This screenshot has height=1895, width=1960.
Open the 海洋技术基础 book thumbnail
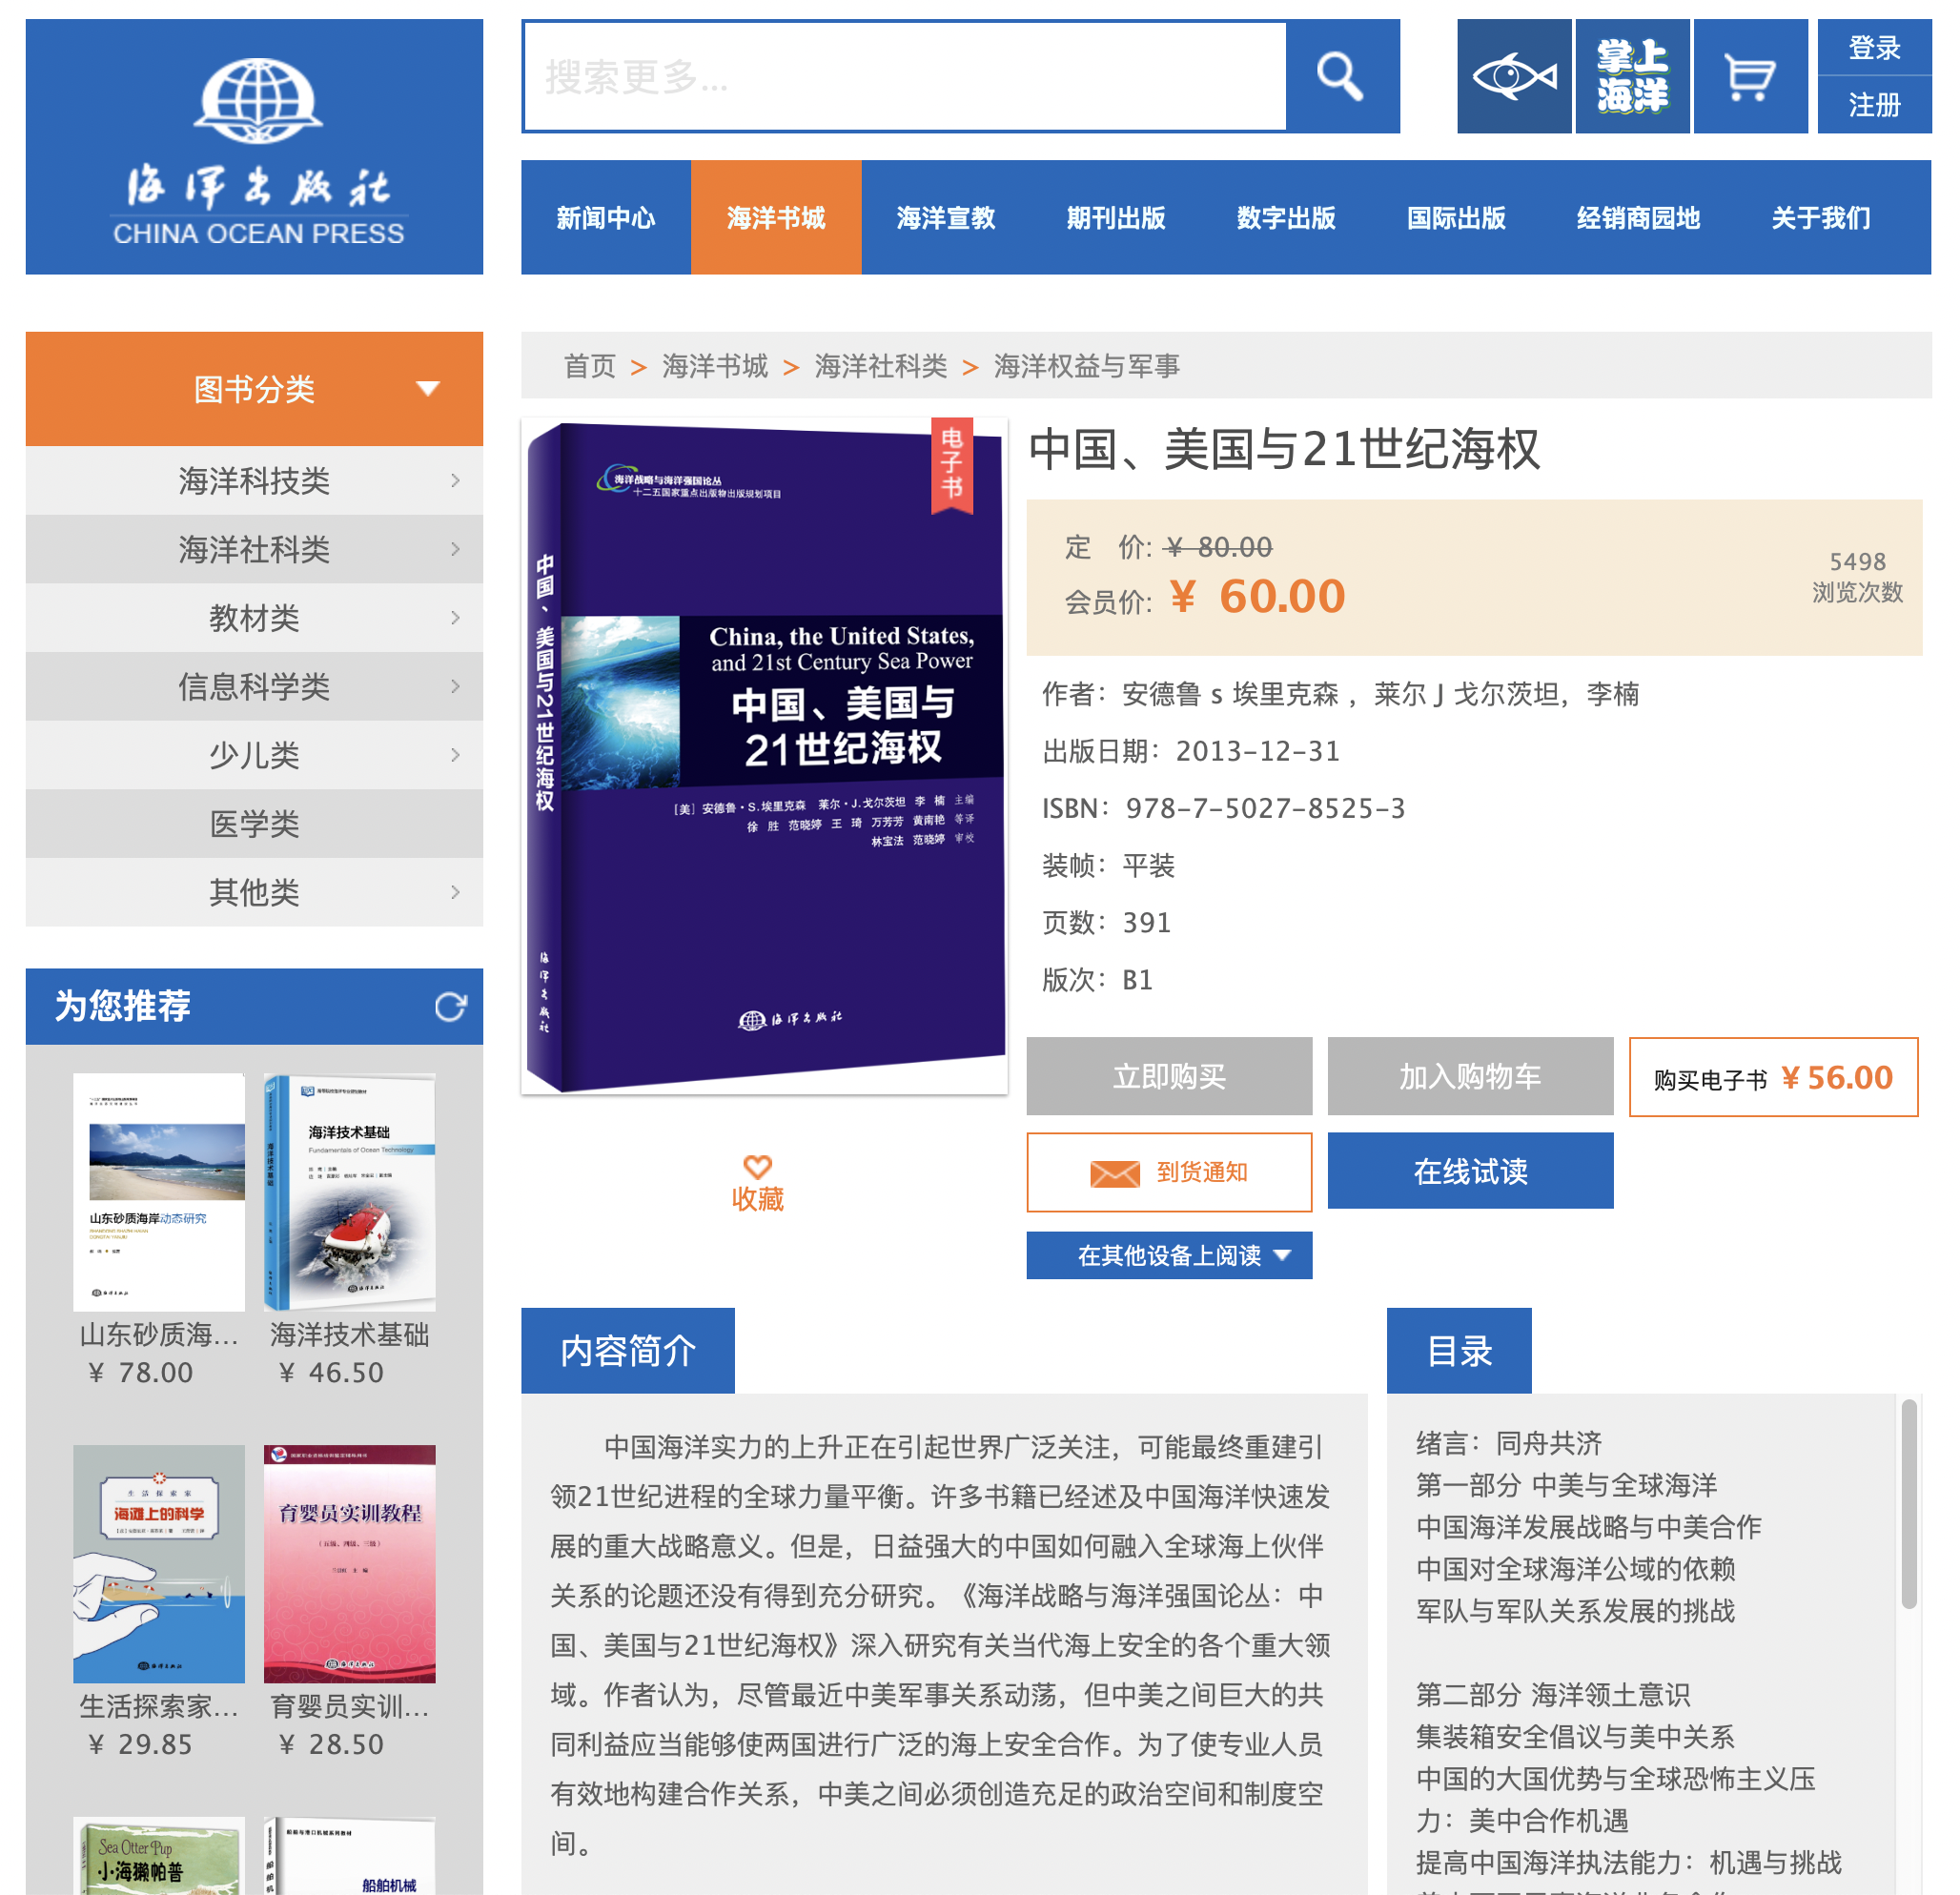349,1192
